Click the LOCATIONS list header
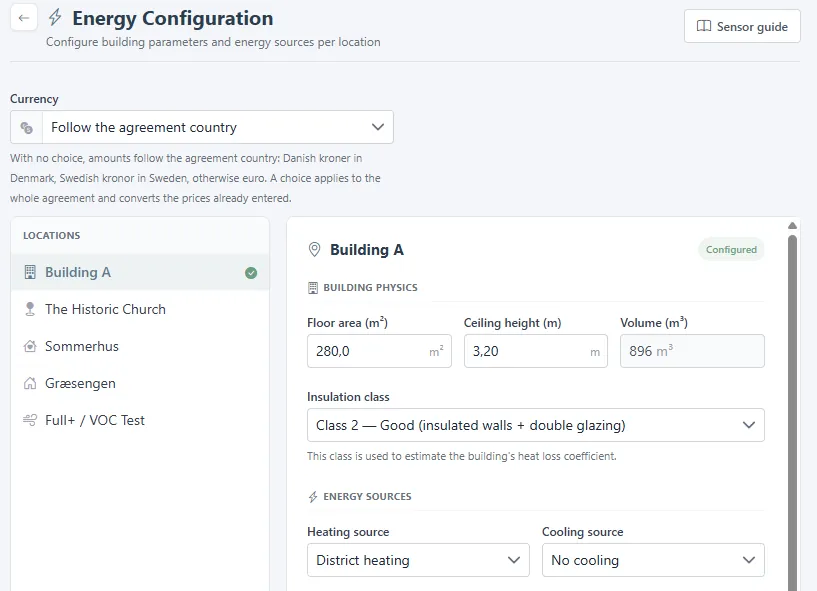Image resolution: width=817 pixels, height=591 pixels. coord(52,236)
